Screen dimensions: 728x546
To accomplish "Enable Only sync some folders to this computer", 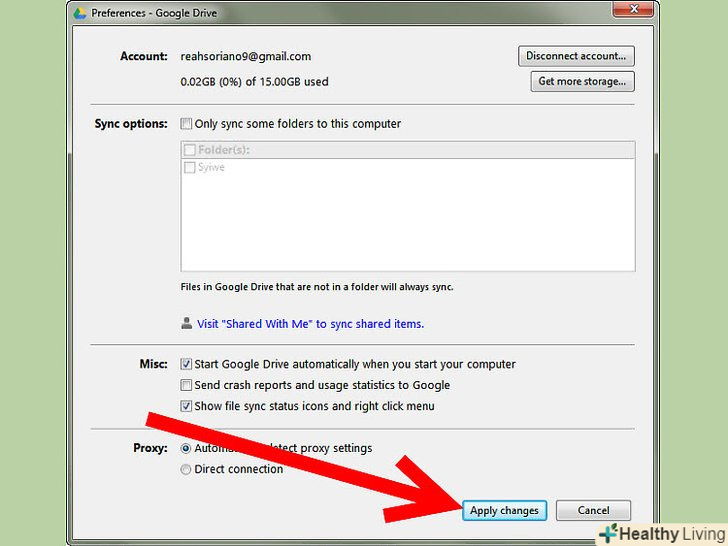I will (186, 124).
